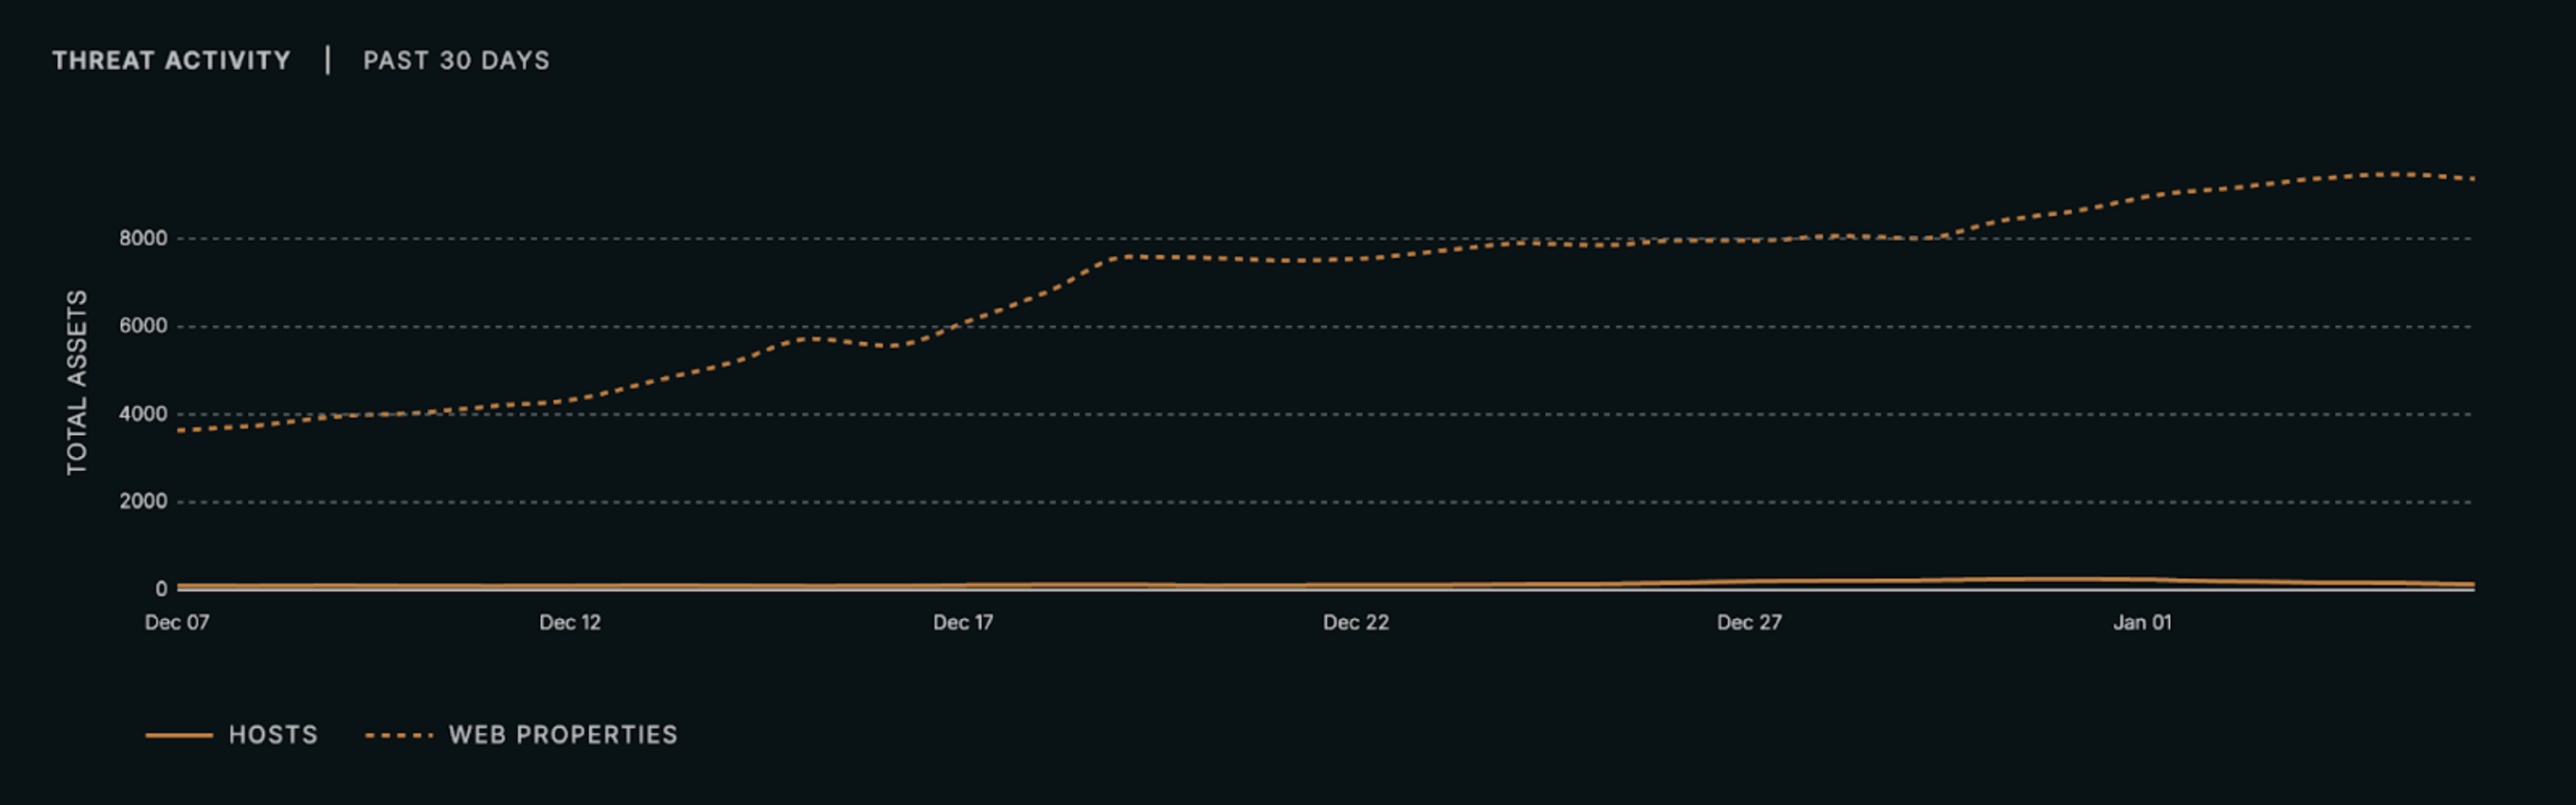This screenshot has height=805, width=2576.
Task: Open the PAST 30 DAYS range label
Action: coord(456,61)
